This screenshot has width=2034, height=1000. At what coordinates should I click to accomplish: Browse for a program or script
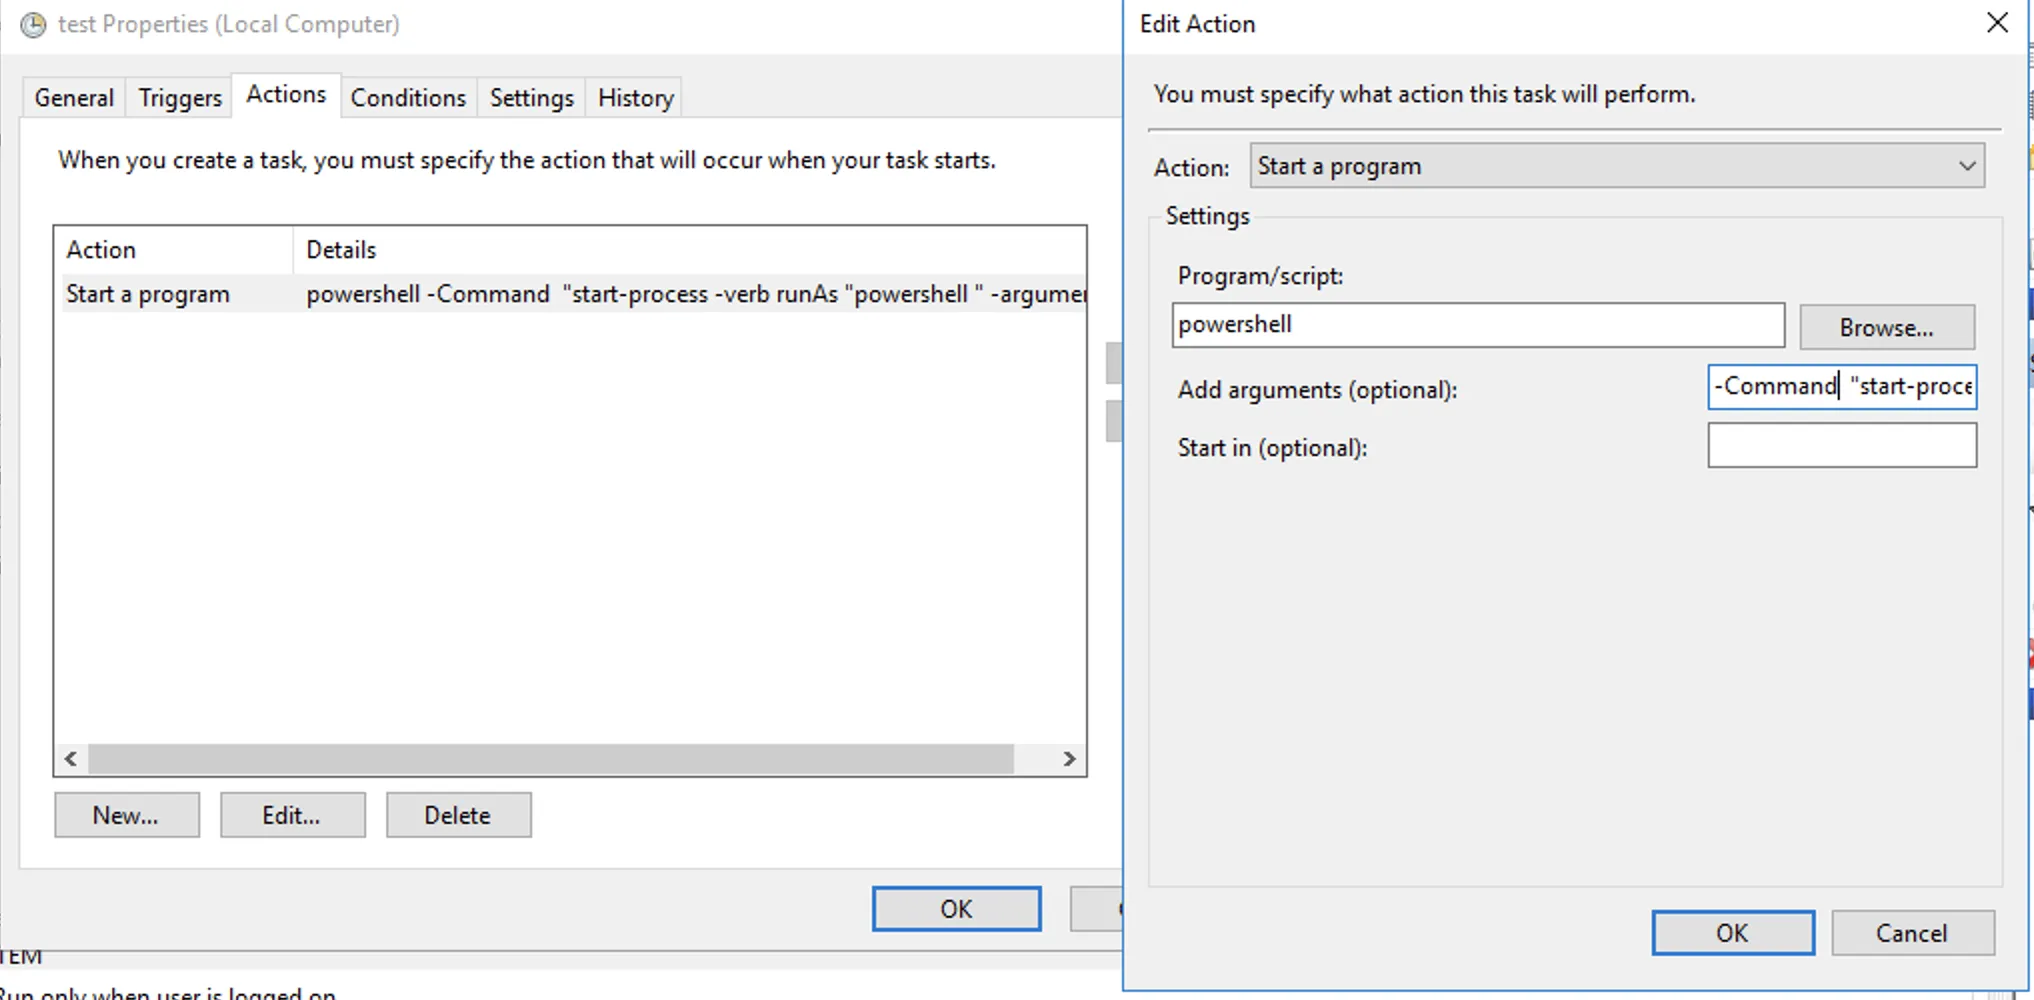click(1887, 327)
